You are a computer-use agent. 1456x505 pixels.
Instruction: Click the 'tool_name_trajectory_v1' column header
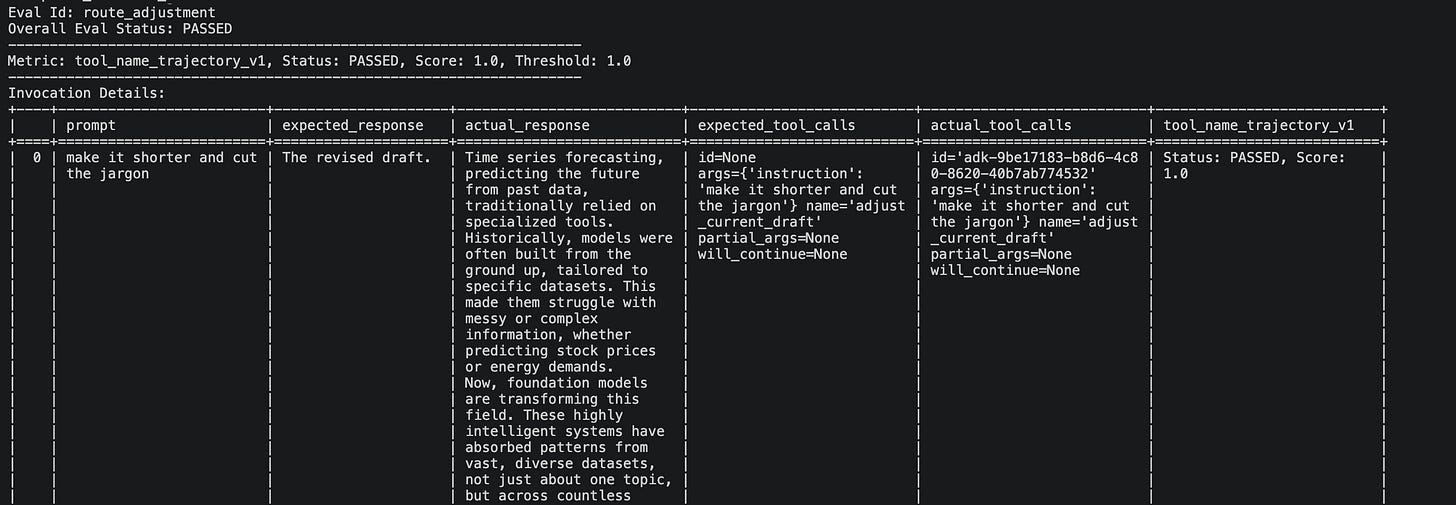[1258, 125]
